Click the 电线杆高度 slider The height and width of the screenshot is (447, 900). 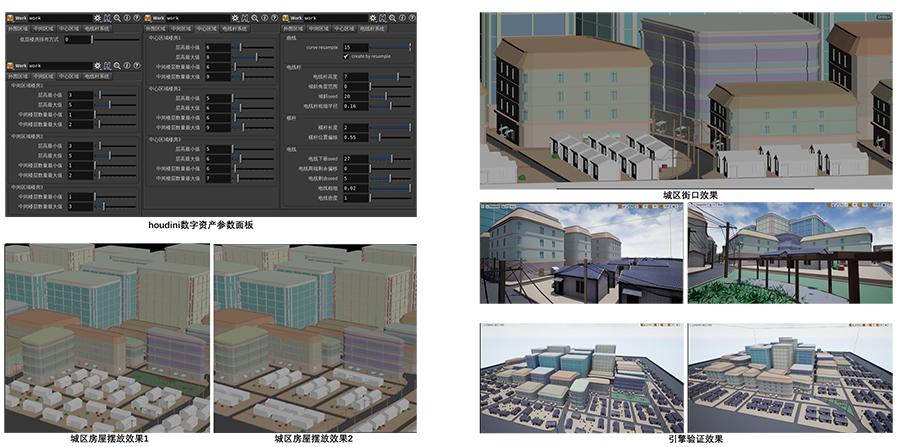(x=390, y=76)
